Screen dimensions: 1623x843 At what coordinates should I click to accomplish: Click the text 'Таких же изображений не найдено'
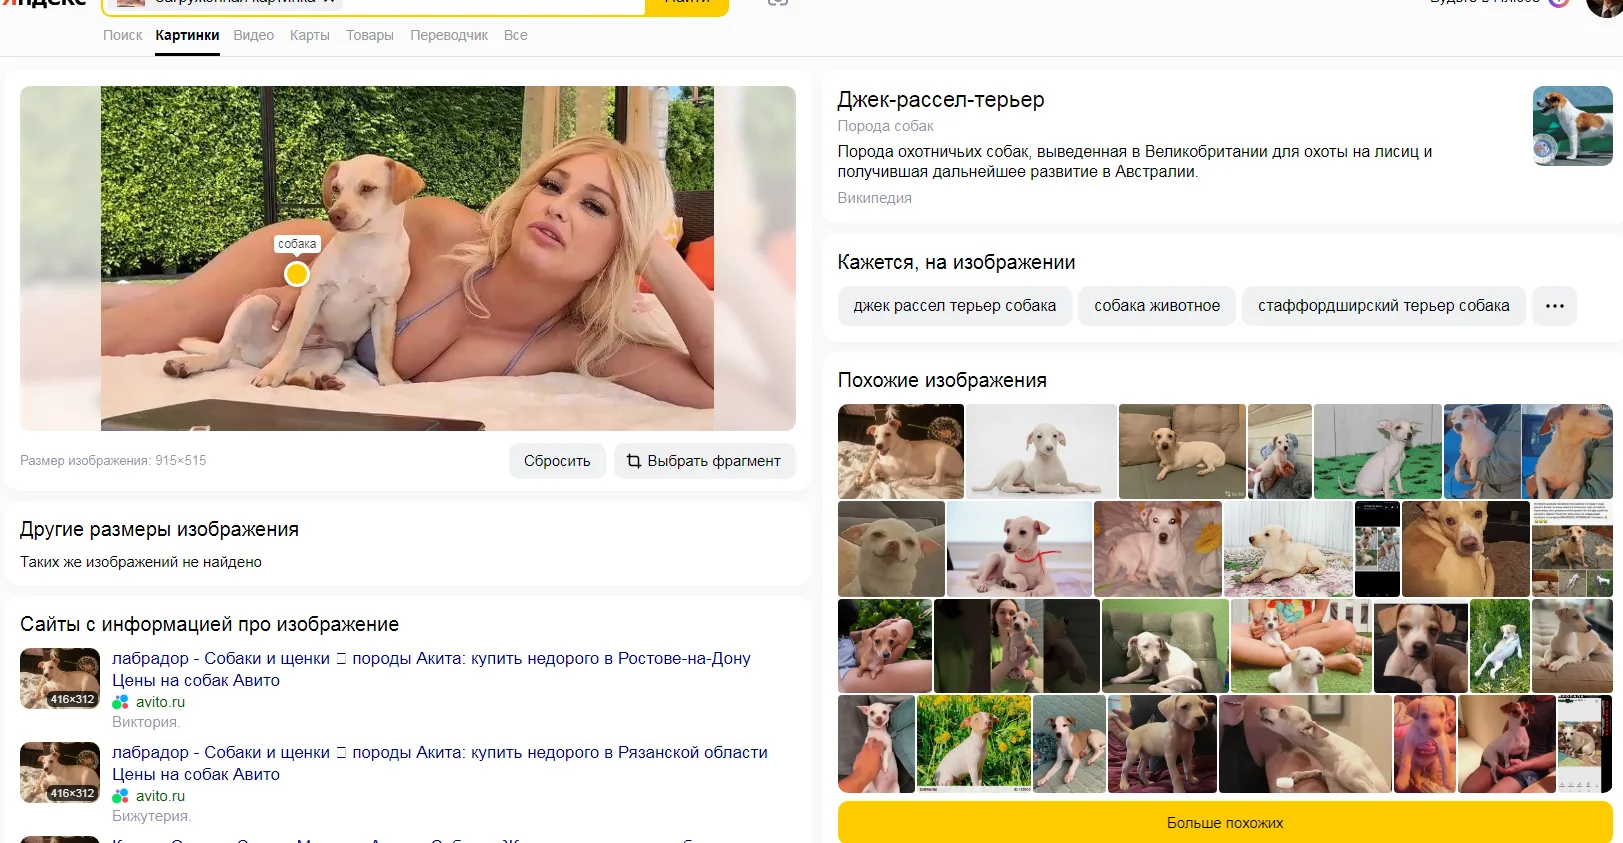[141, 562]
